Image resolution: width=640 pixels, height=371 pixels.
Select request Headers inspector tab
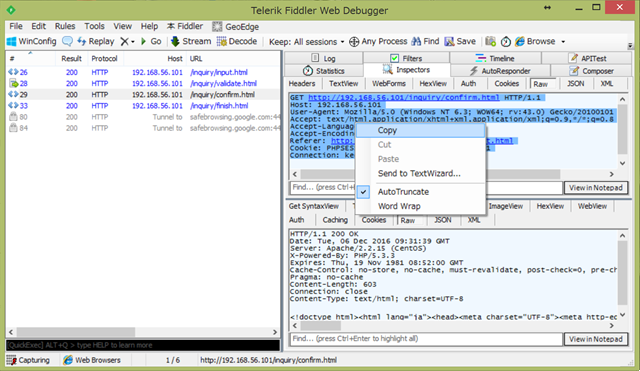tap(302, 84)
